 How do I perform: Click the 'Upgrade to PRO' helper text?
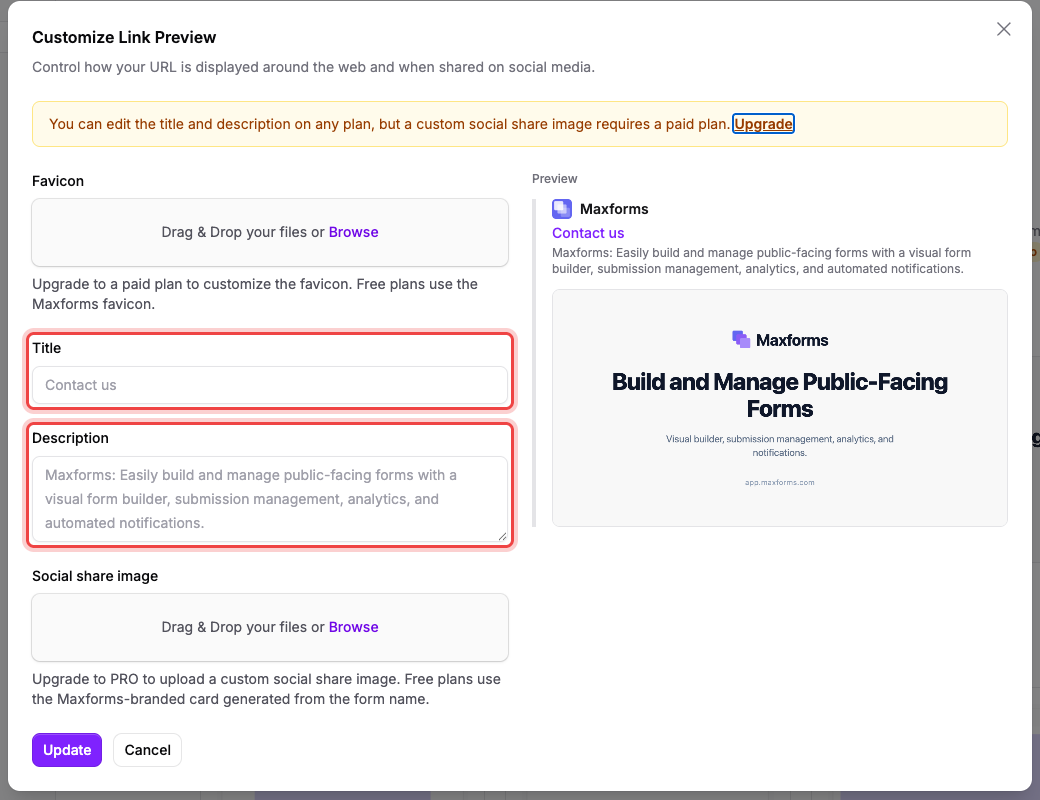pos(266,689)
